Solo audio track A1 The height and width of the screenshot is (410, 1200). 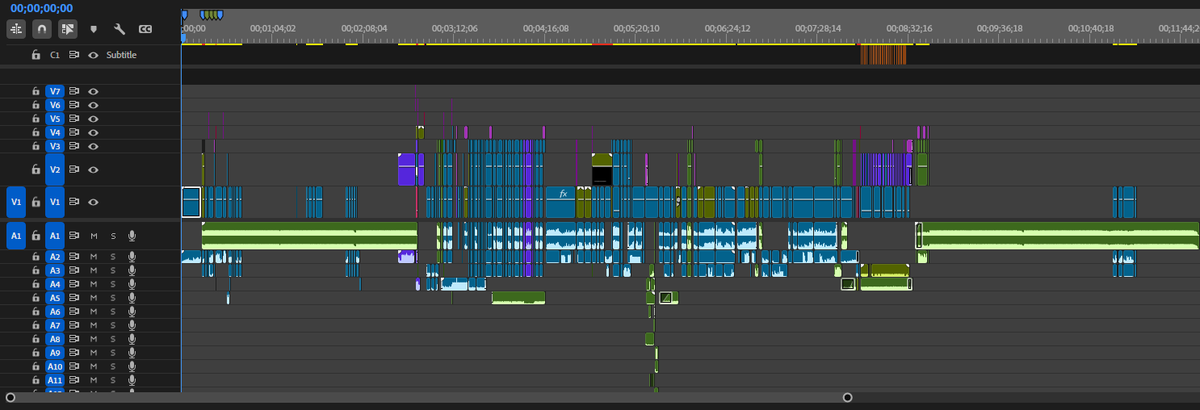113,236
